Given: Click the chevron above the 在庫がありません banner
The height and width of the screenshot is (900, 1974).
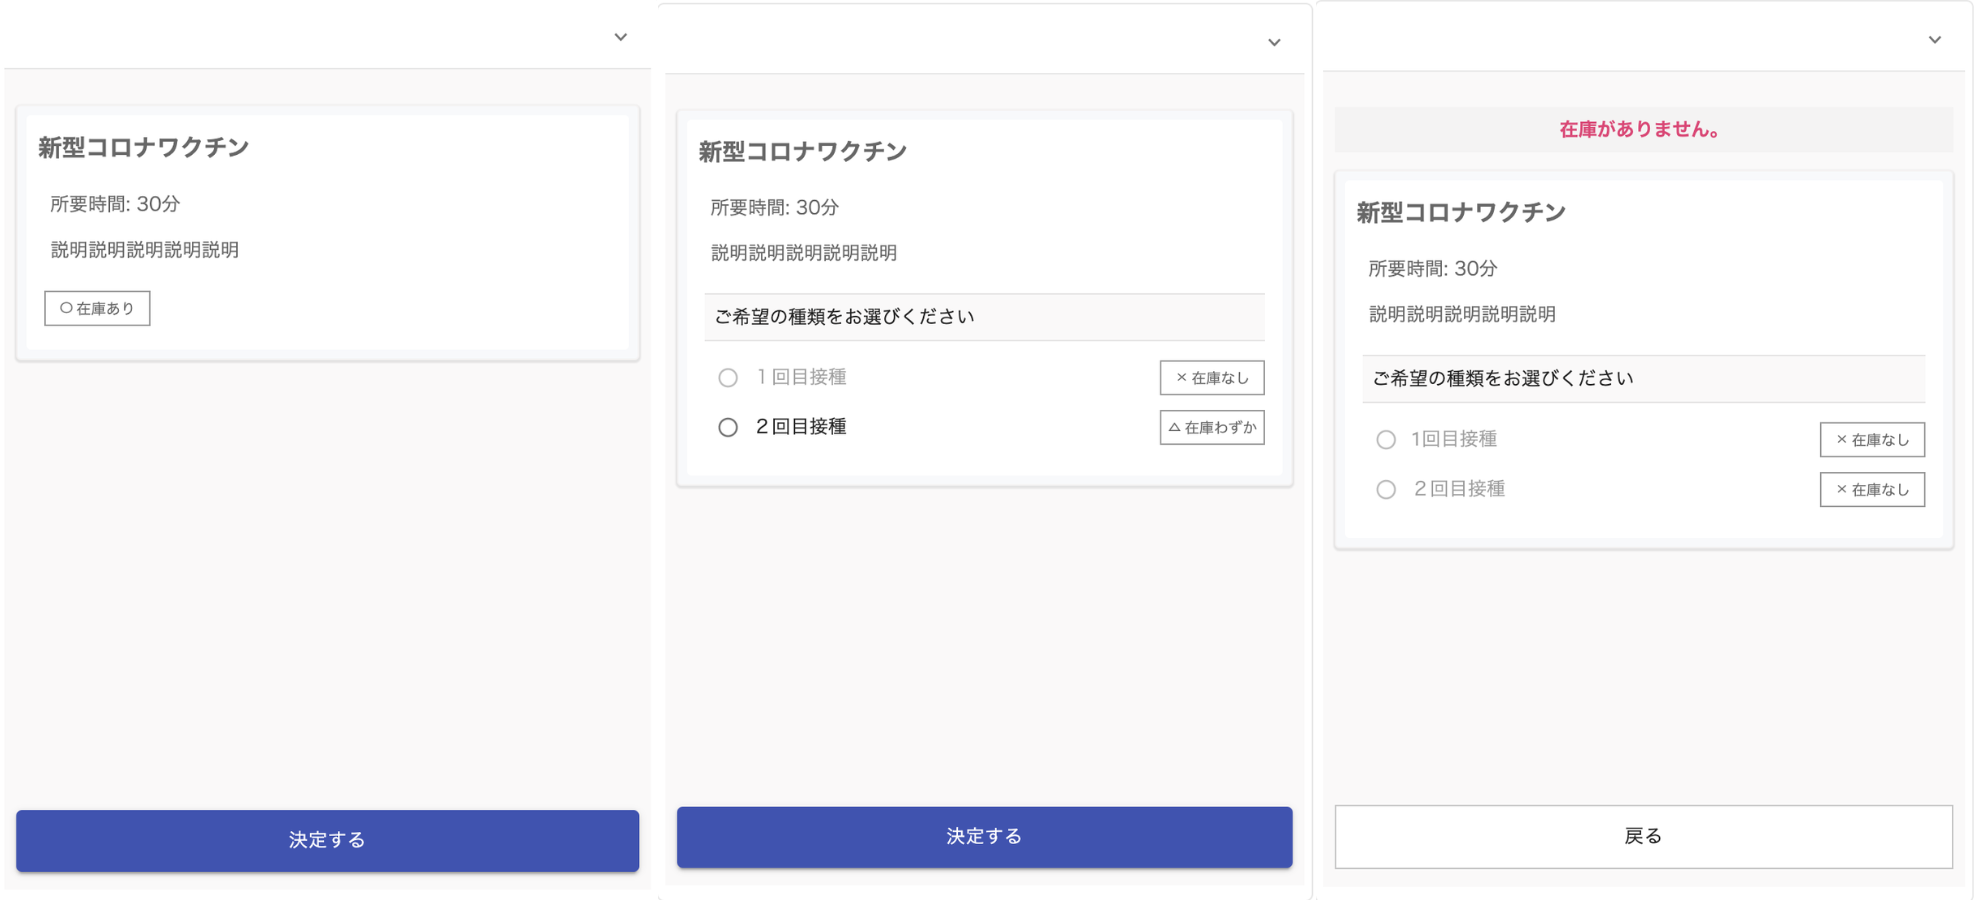Looking at the screenshot, I should 1934,40.
